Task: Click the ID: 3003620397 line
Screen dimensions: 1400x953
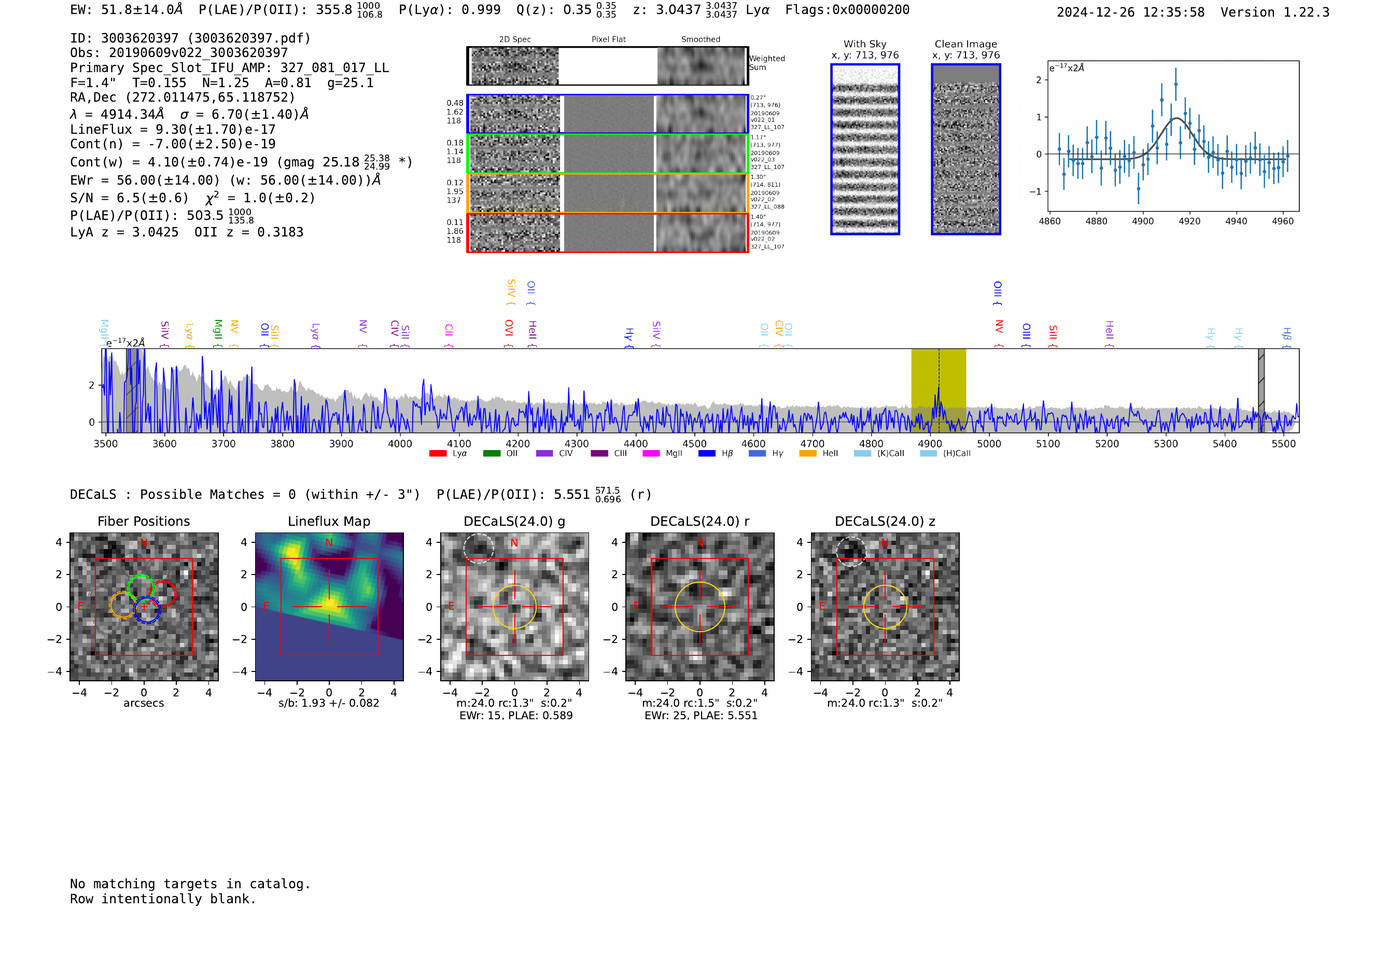Action: coord(190,38)
